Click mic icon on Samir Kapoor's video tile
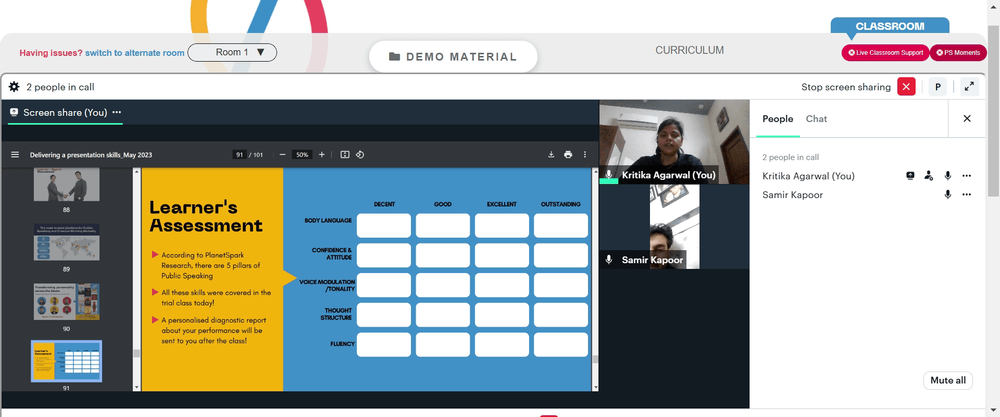This screenshot has width=1000, height=417. click(609, 260)
